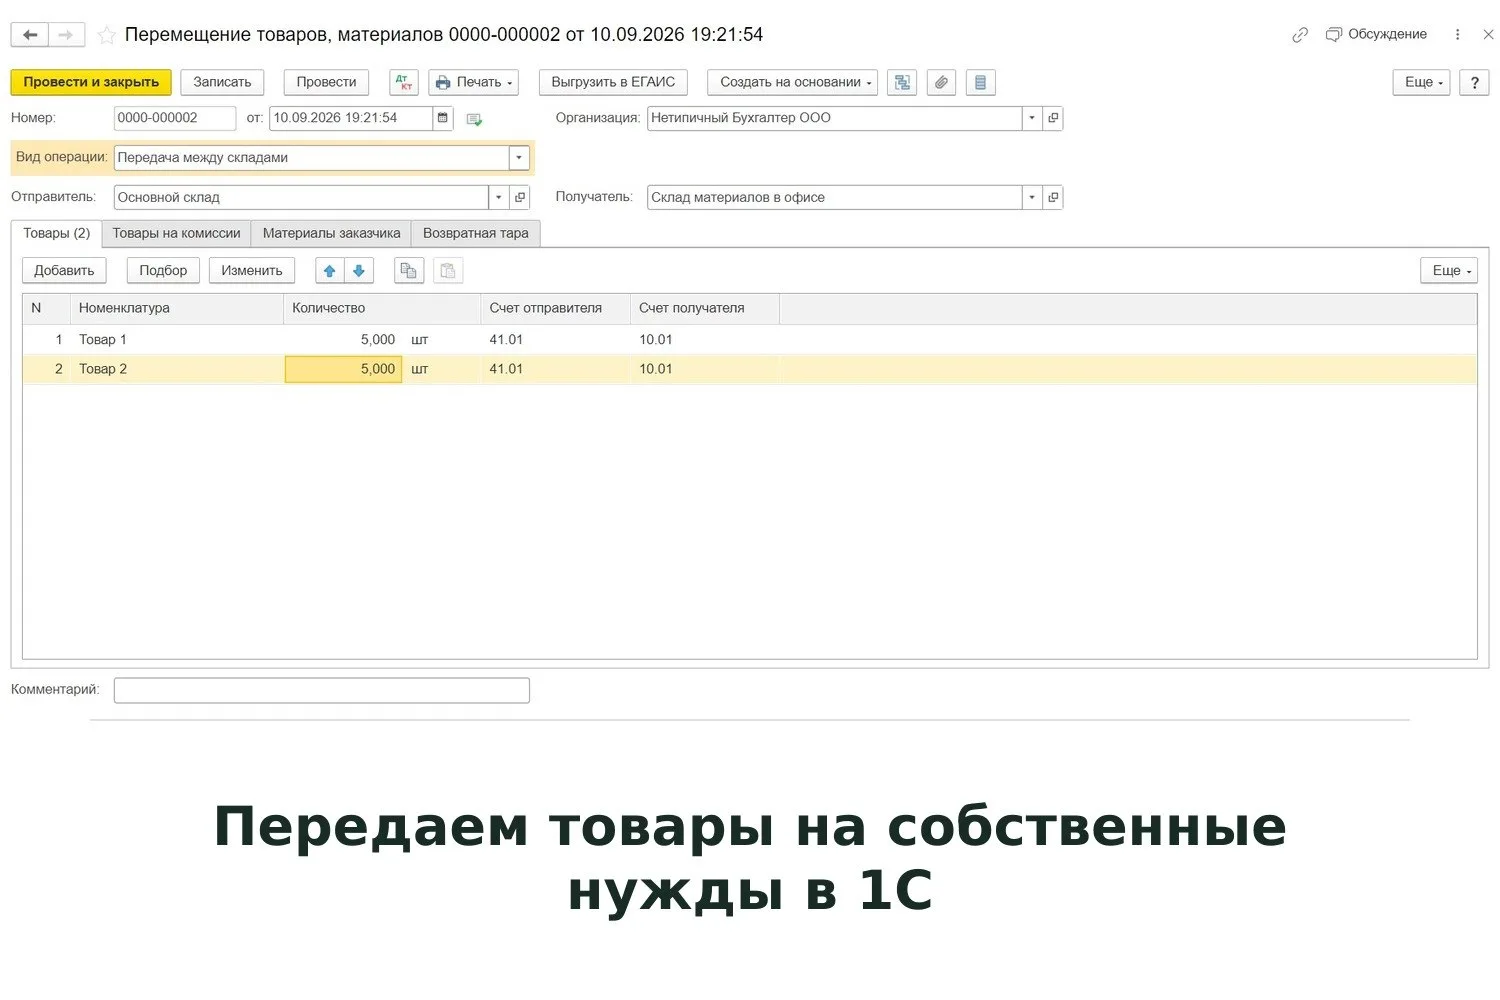Move row up with blue up arrow

330,271
